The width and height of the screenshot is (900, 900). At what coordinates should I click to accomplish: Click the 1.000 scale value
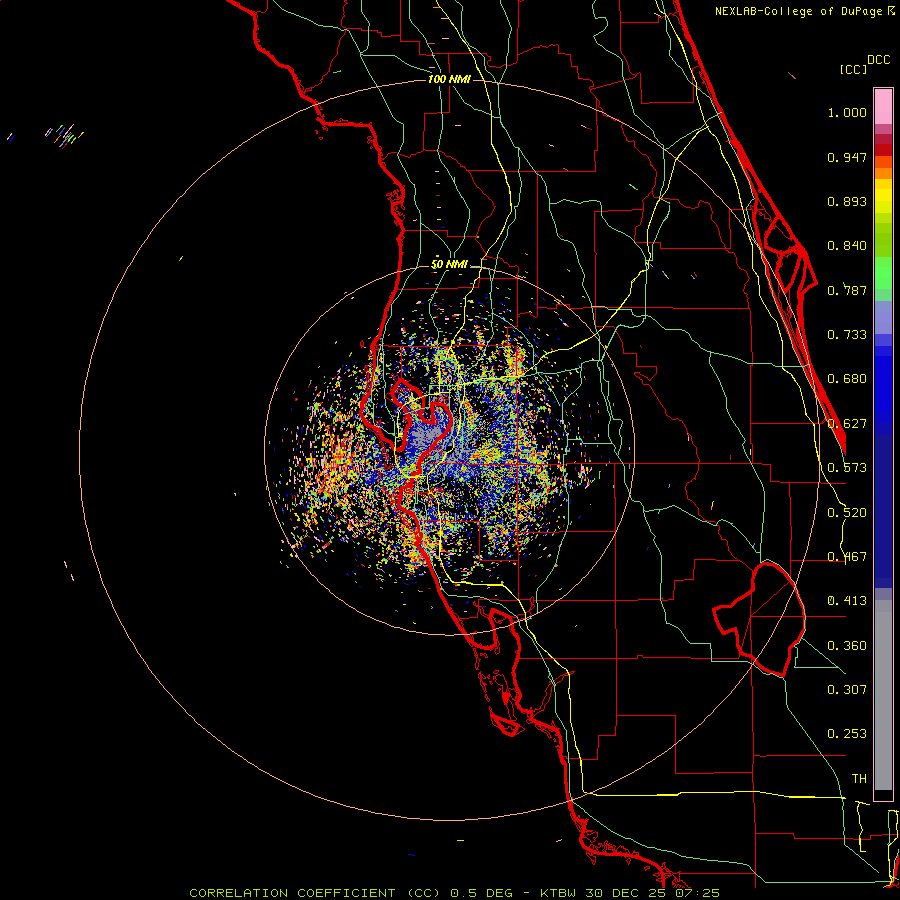(x=847, y=113)
